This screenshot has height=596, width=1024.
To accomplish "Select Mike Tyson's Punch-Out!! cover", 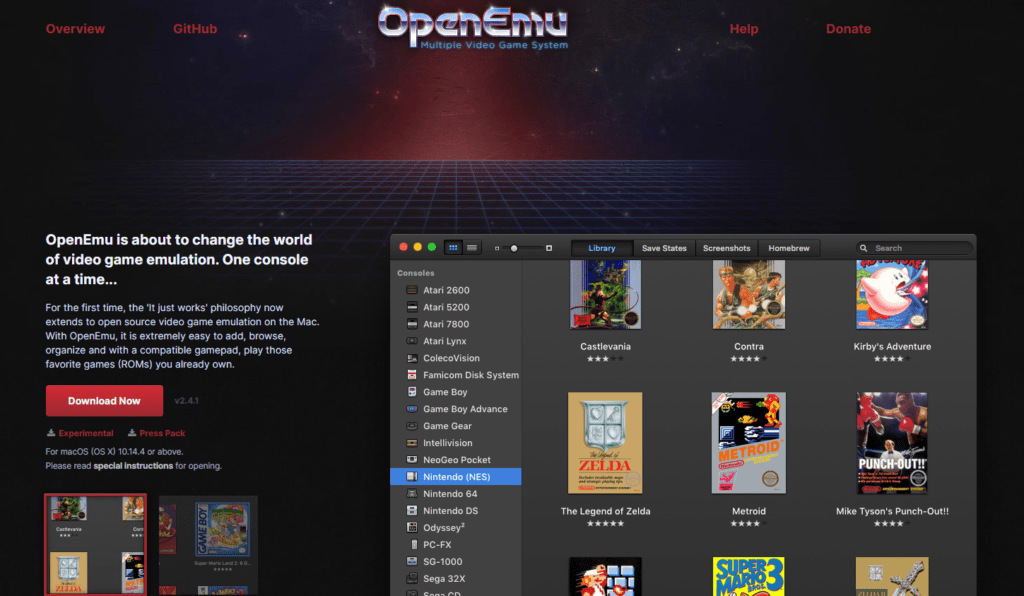I will pyautogui.click(x=892, y=443).
